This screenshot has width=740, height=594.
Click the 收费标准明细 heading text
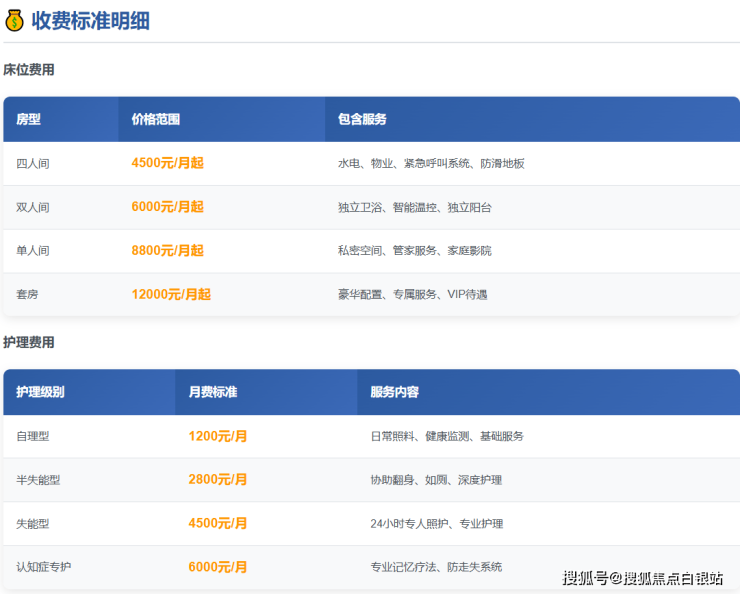point(90,20)
